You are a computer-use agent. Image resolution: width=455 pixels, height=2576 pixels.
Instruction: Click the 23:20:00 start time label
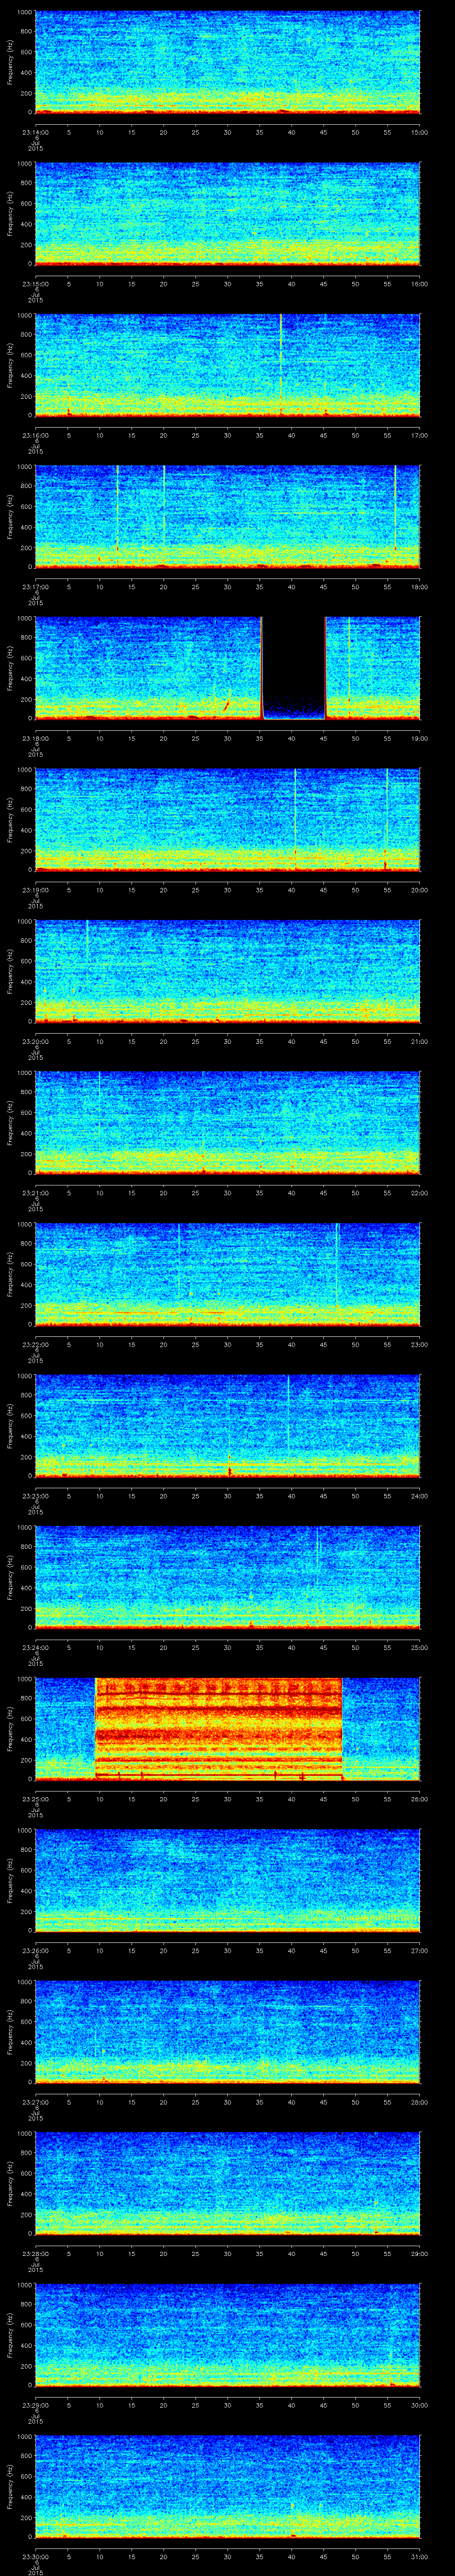coord(35,1041)
